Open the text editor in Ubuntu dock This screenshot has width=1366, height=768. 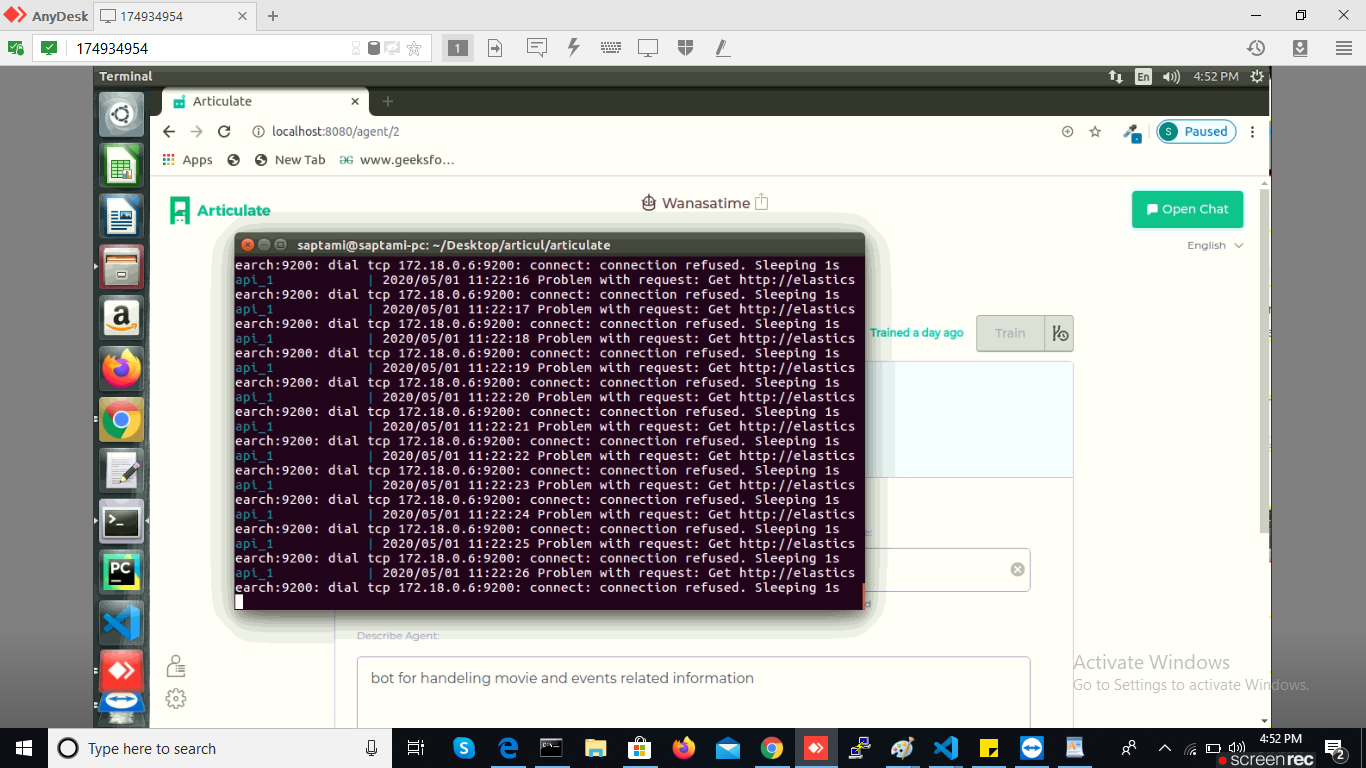pyautogui.click(x=121, y=472)
